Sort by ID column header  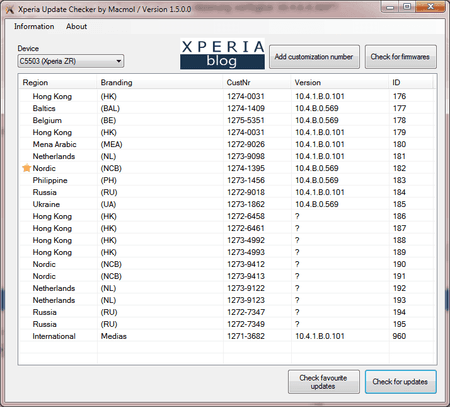(411, 82)
